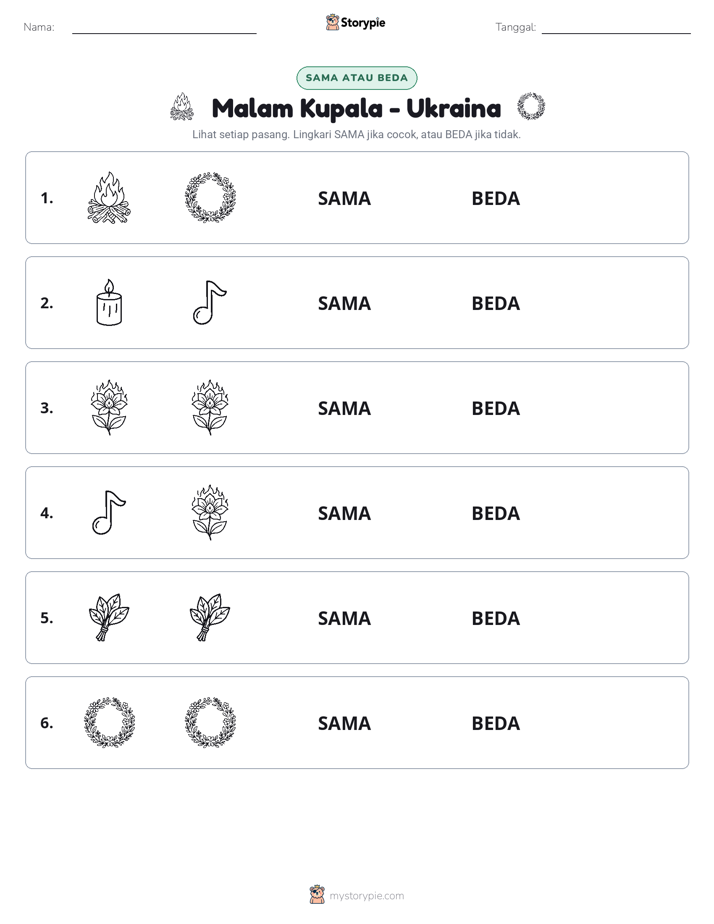714x924 pixels.
Task: Click the first leaf bundle in row 5
Action: click(x=109, y=617)
